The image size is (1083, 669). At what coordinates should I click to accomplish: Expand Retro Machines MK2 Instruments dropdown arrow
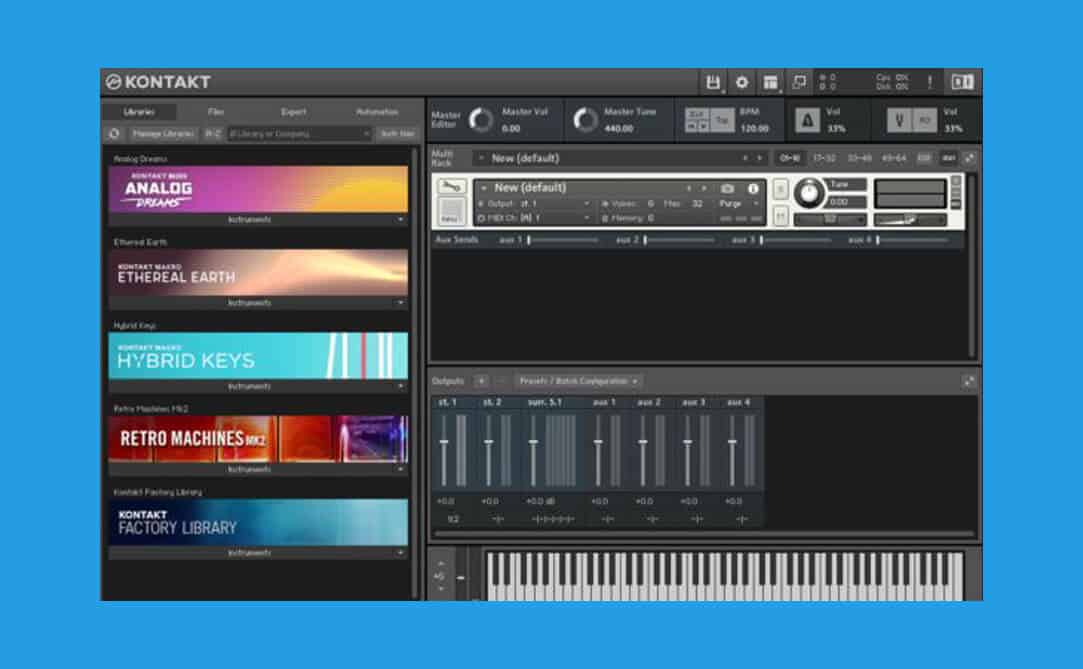pyautogui.click(x=401, y=469)
